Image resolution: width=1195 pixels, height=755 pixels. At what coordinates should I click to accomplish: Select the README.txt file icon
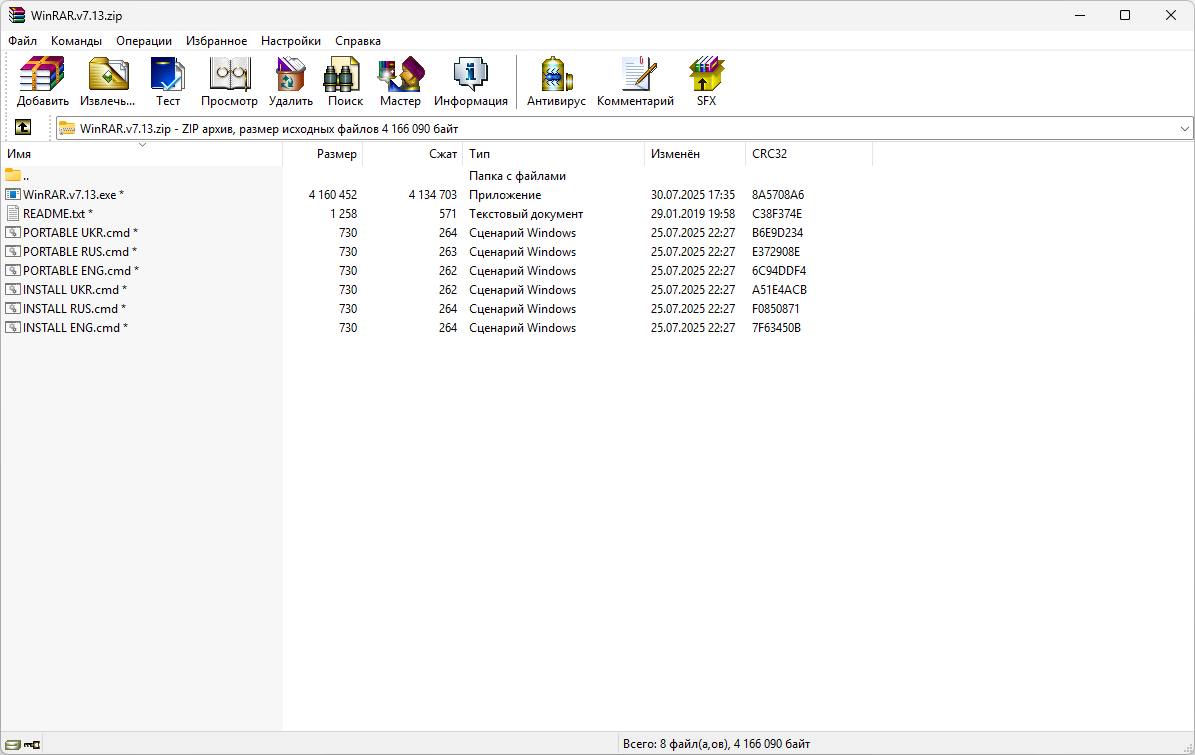click(13, 213)
